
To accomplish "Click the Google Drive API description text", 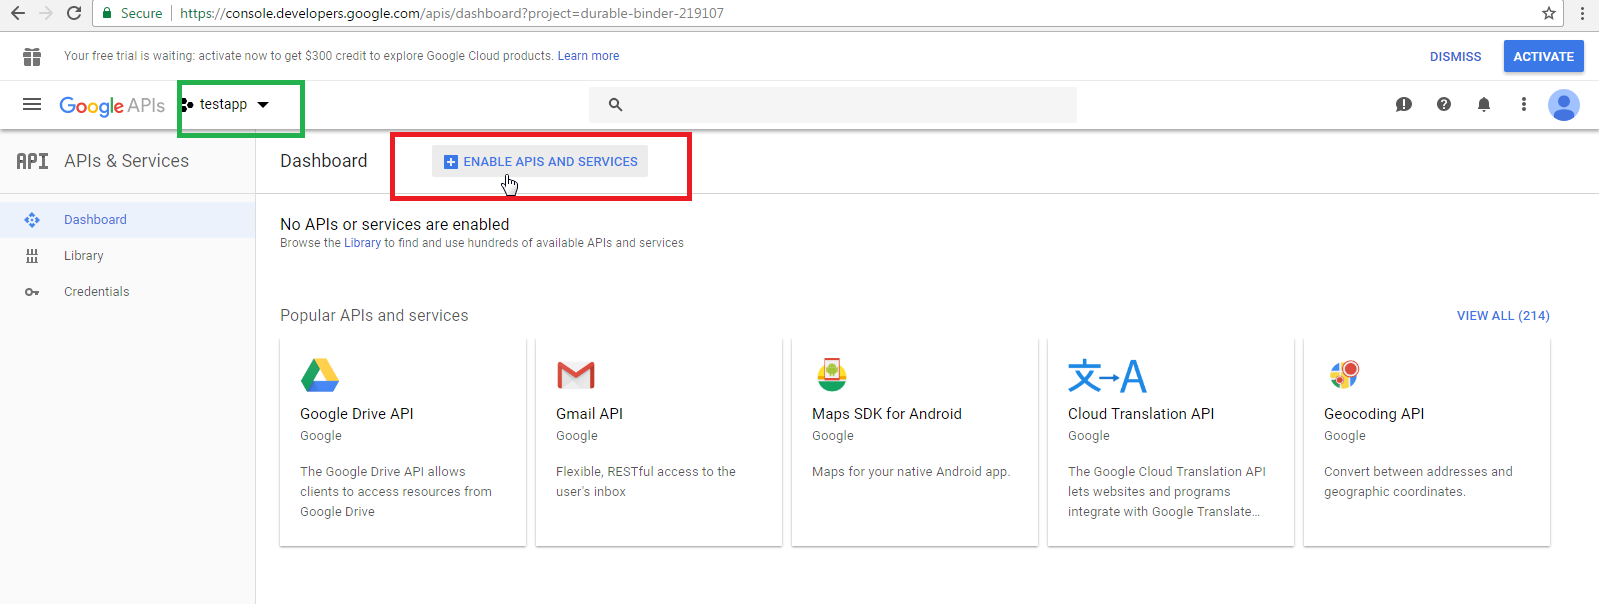I will 396,492.
